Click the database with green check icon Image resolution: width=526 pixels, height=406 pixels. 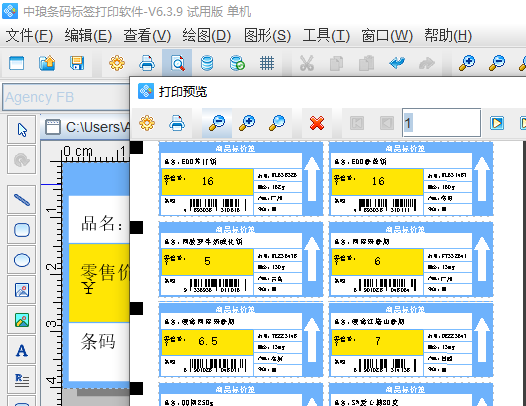[x=237, y=63]
